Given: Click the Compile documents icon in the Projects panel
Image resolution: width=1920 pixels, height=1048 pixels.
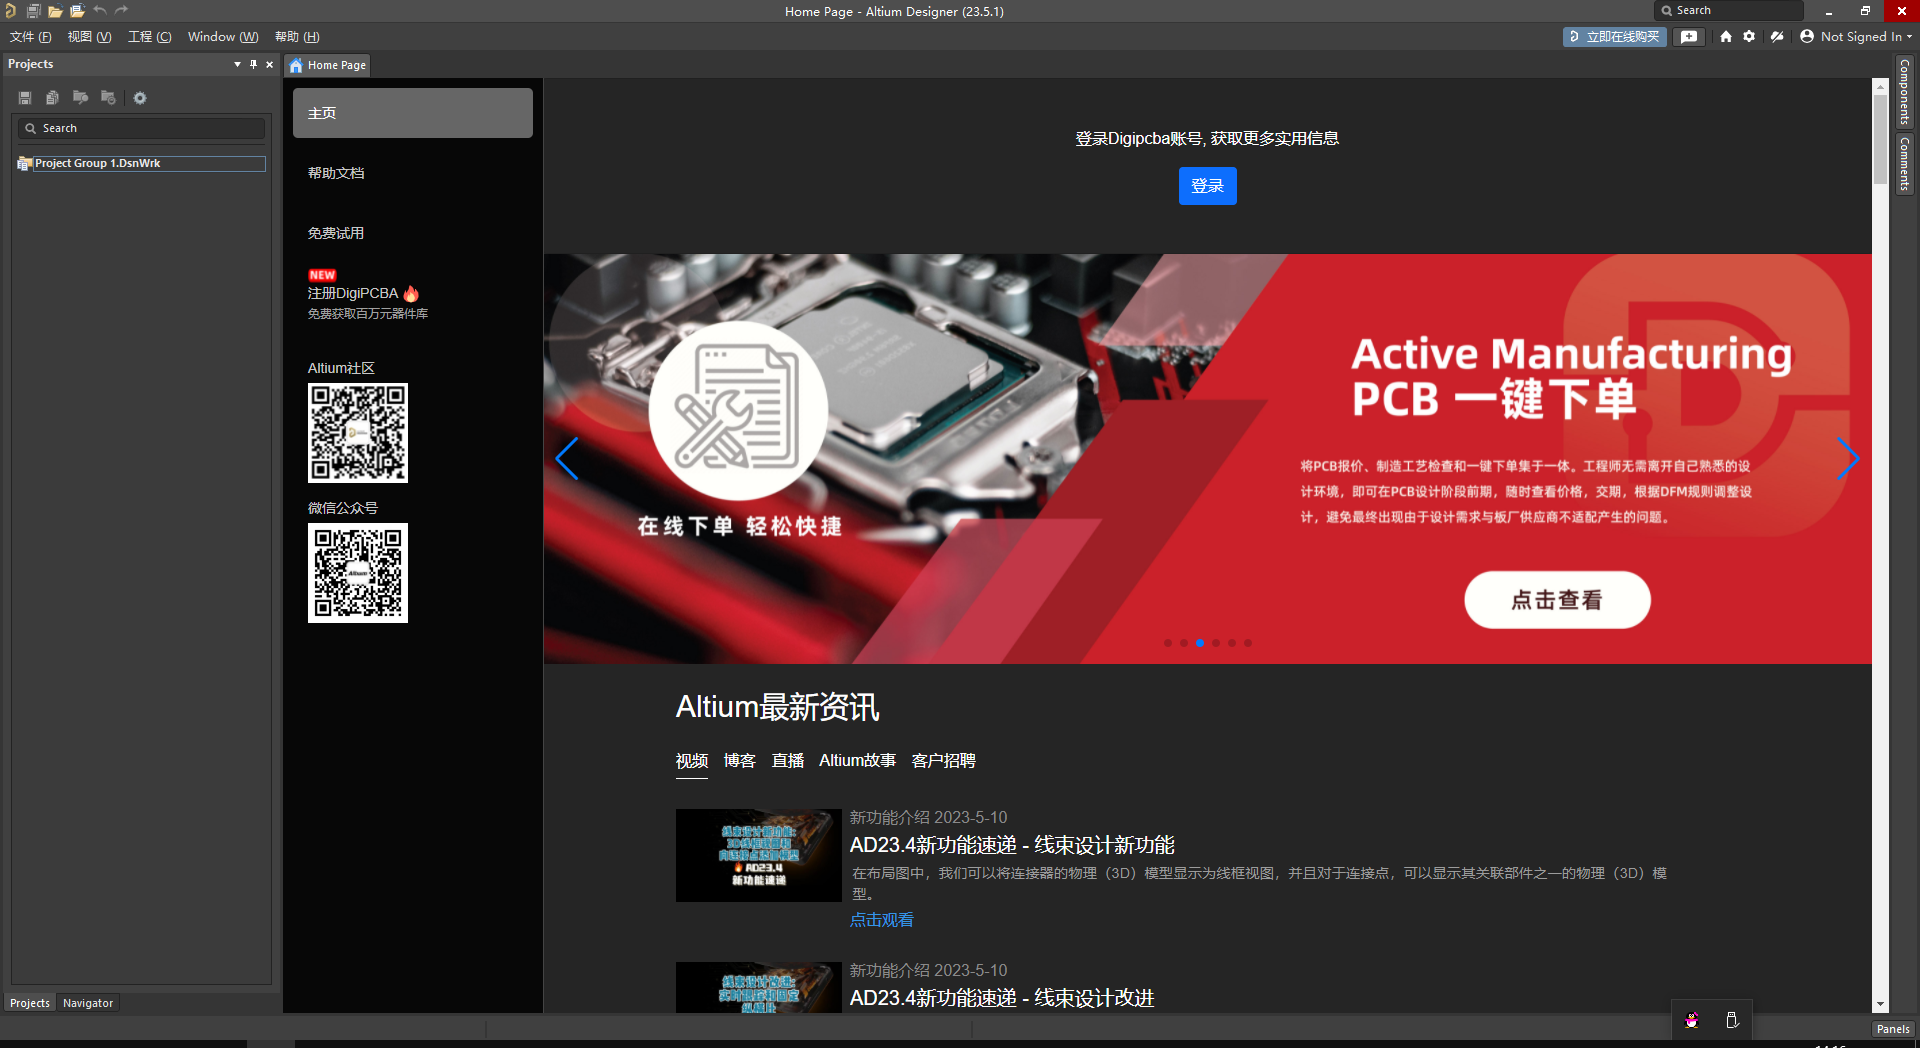Looking at the screenshot, I should click(52, 98).
